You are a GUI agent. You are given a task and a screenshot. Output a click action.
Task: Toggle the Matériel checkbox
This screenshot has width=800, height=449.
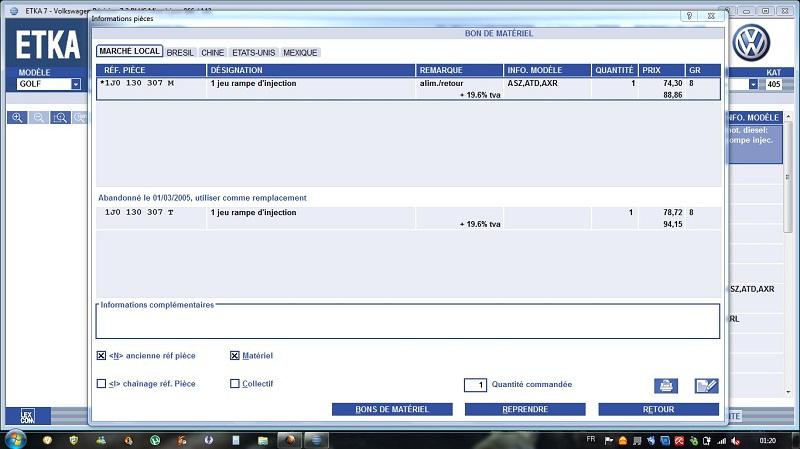235,356
